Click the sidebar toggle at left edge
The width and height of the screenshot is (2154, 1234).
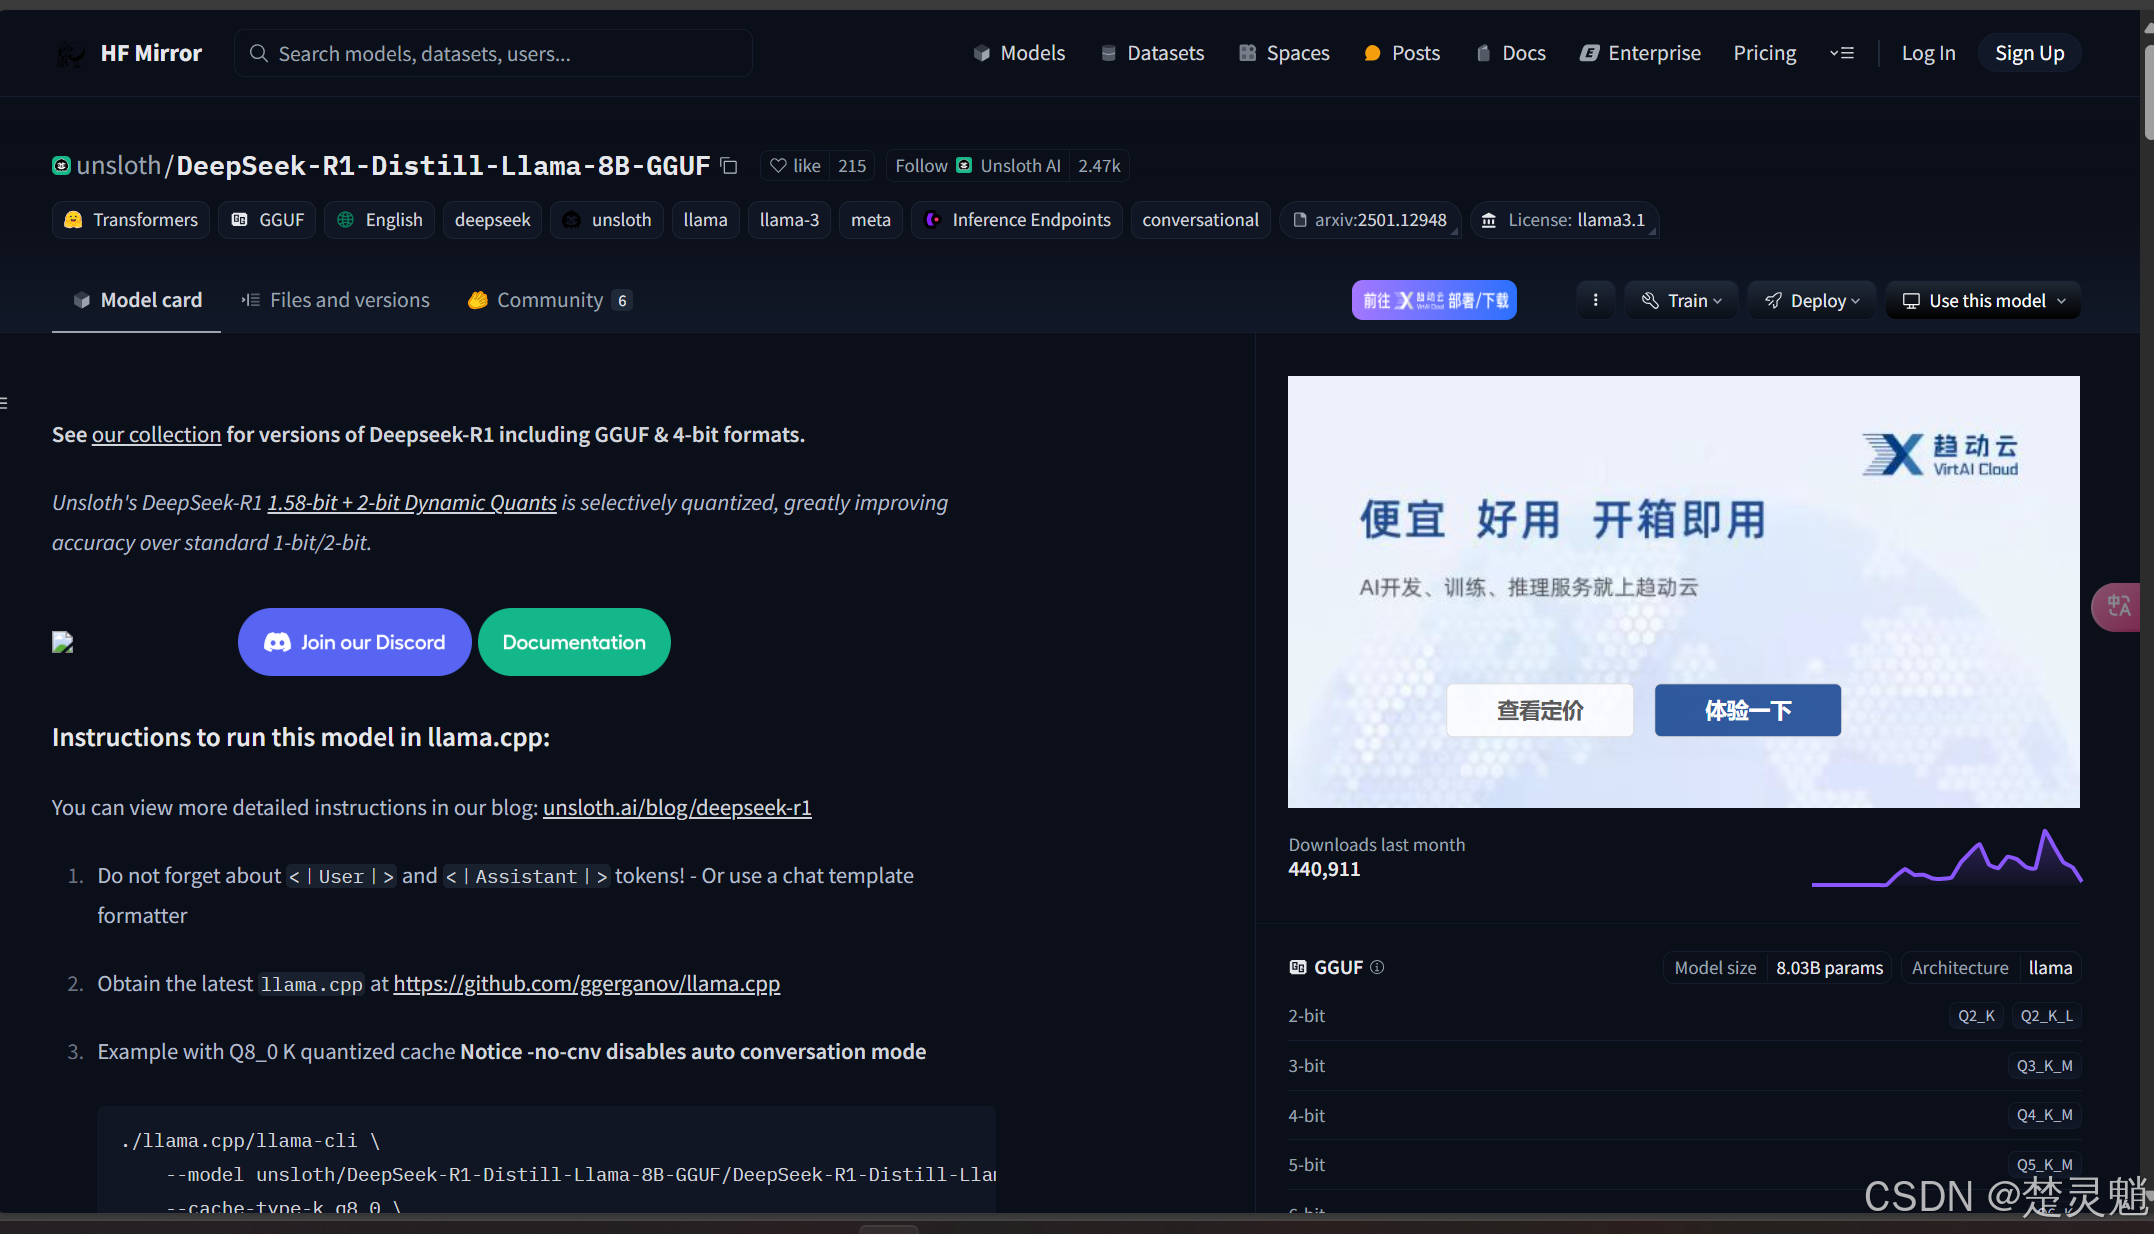(5, 403)
